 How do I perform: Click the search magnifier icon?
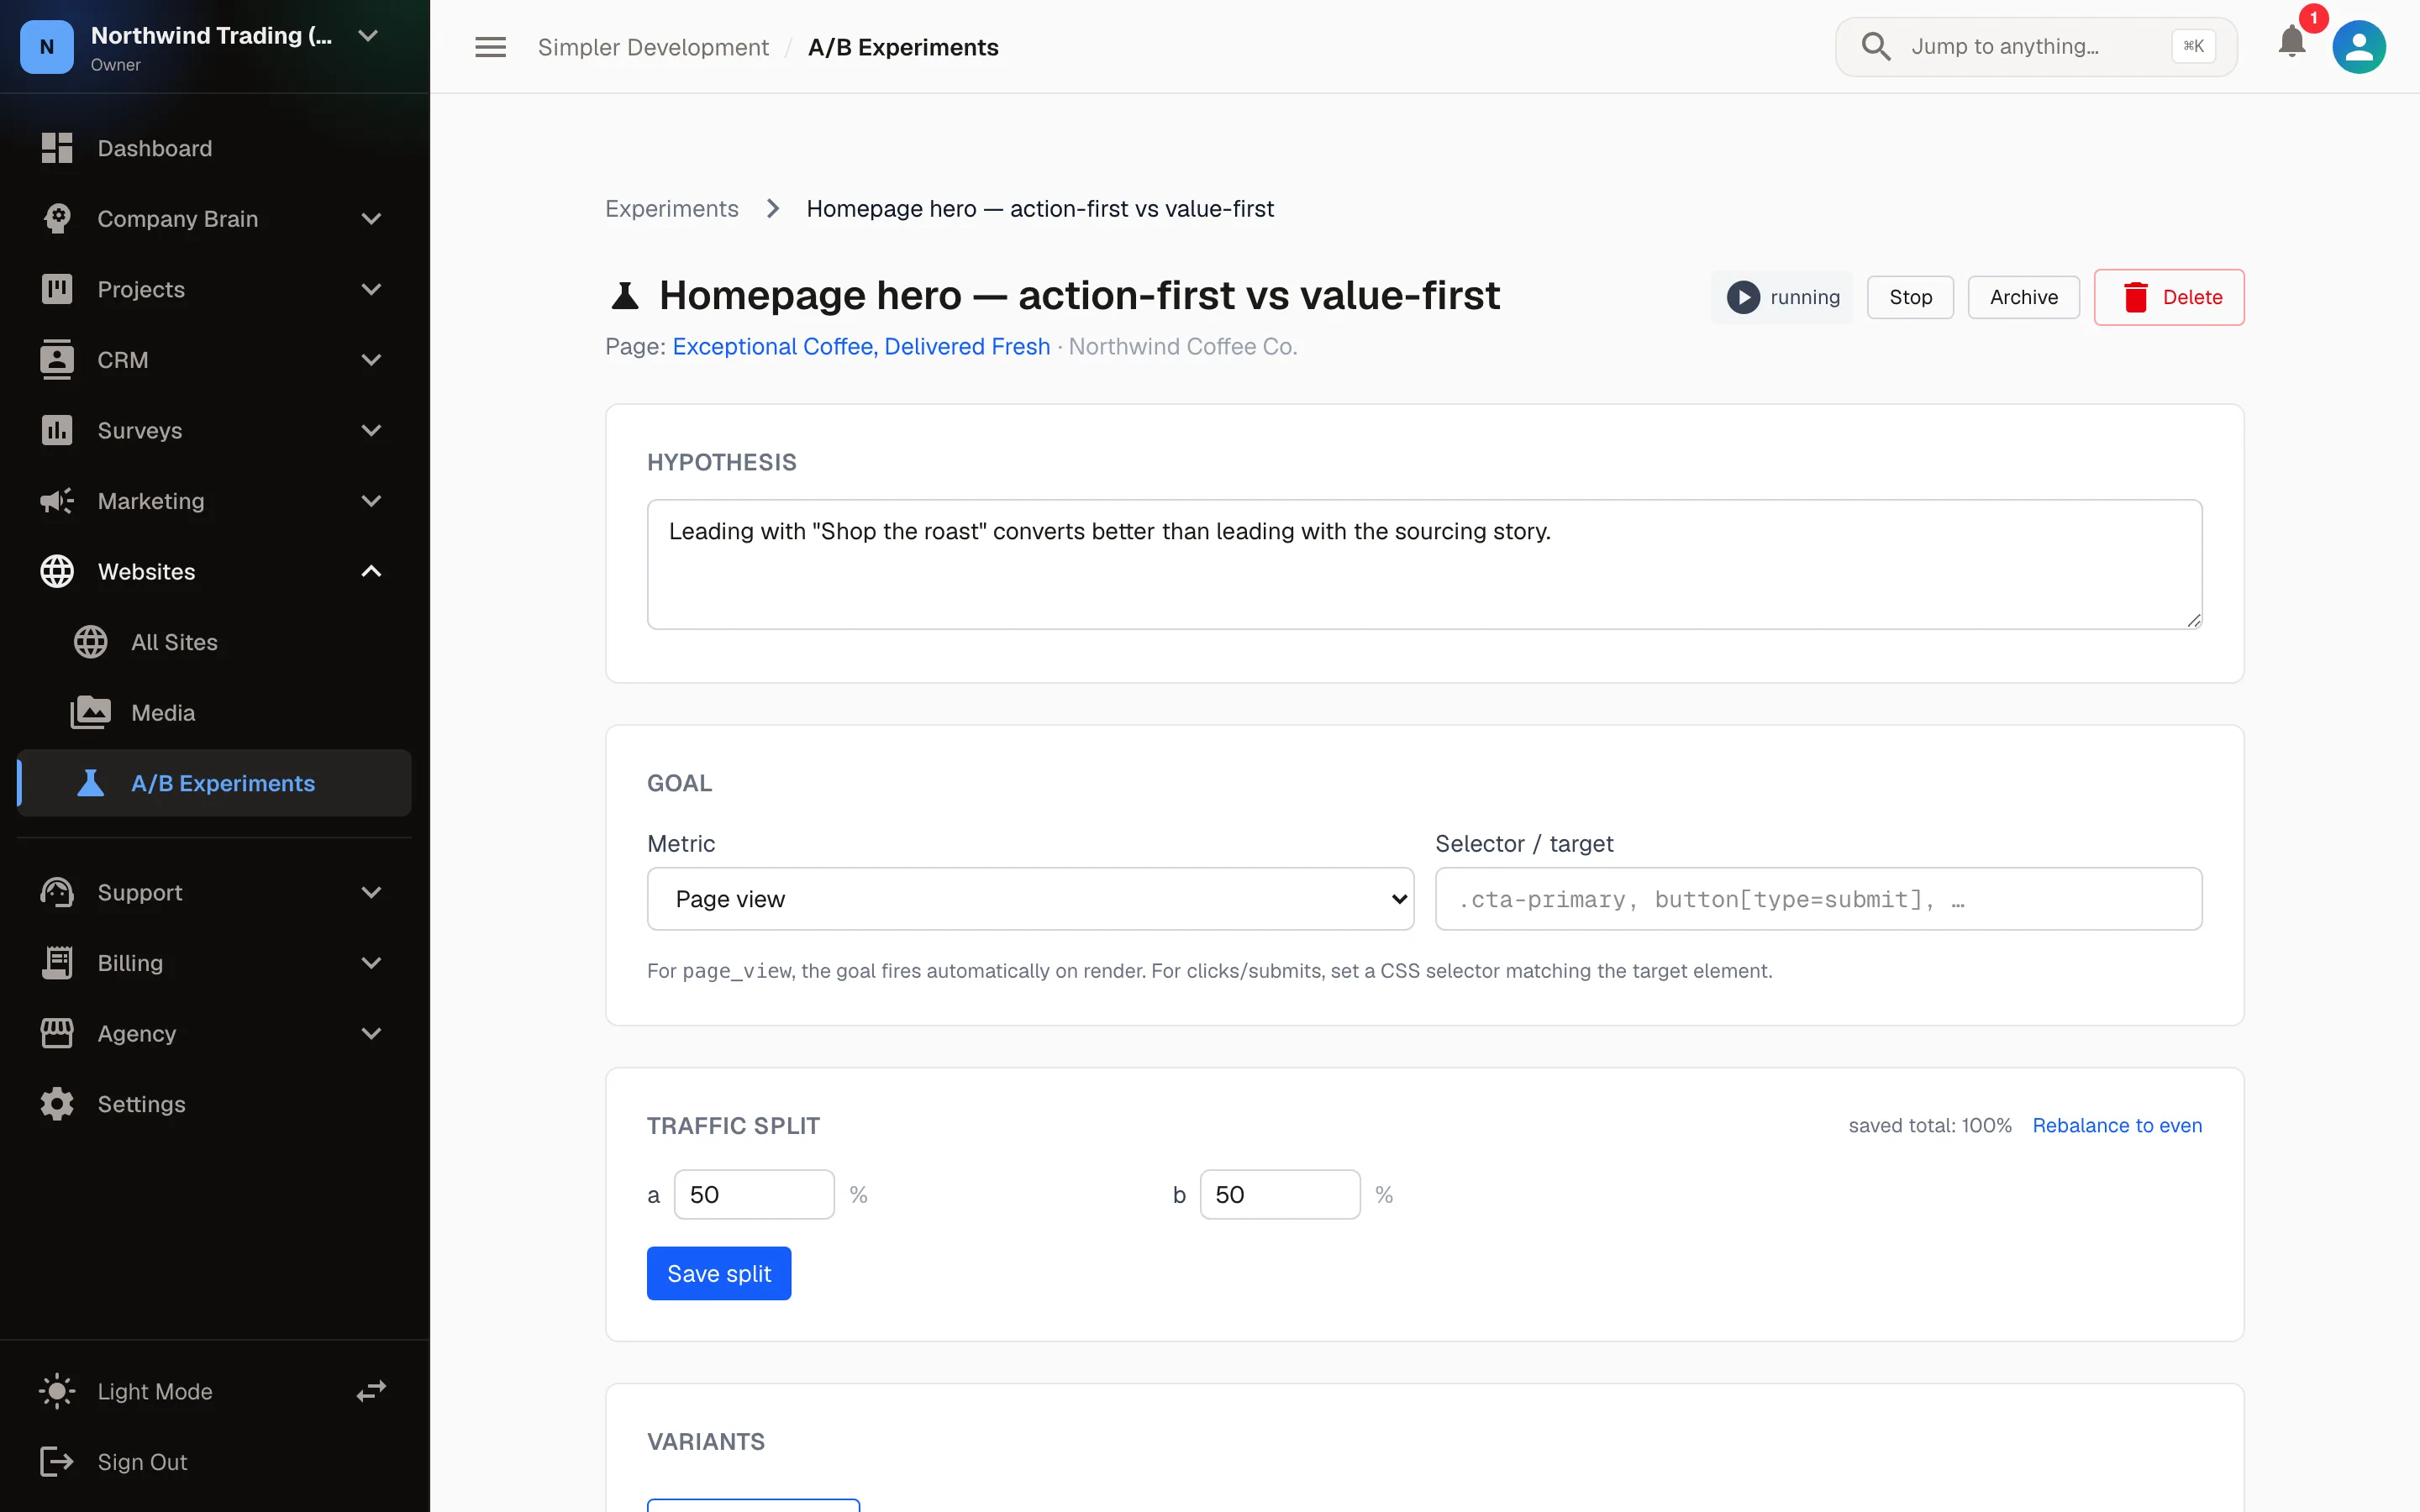pyautogui.click(x=1876, y=46)
